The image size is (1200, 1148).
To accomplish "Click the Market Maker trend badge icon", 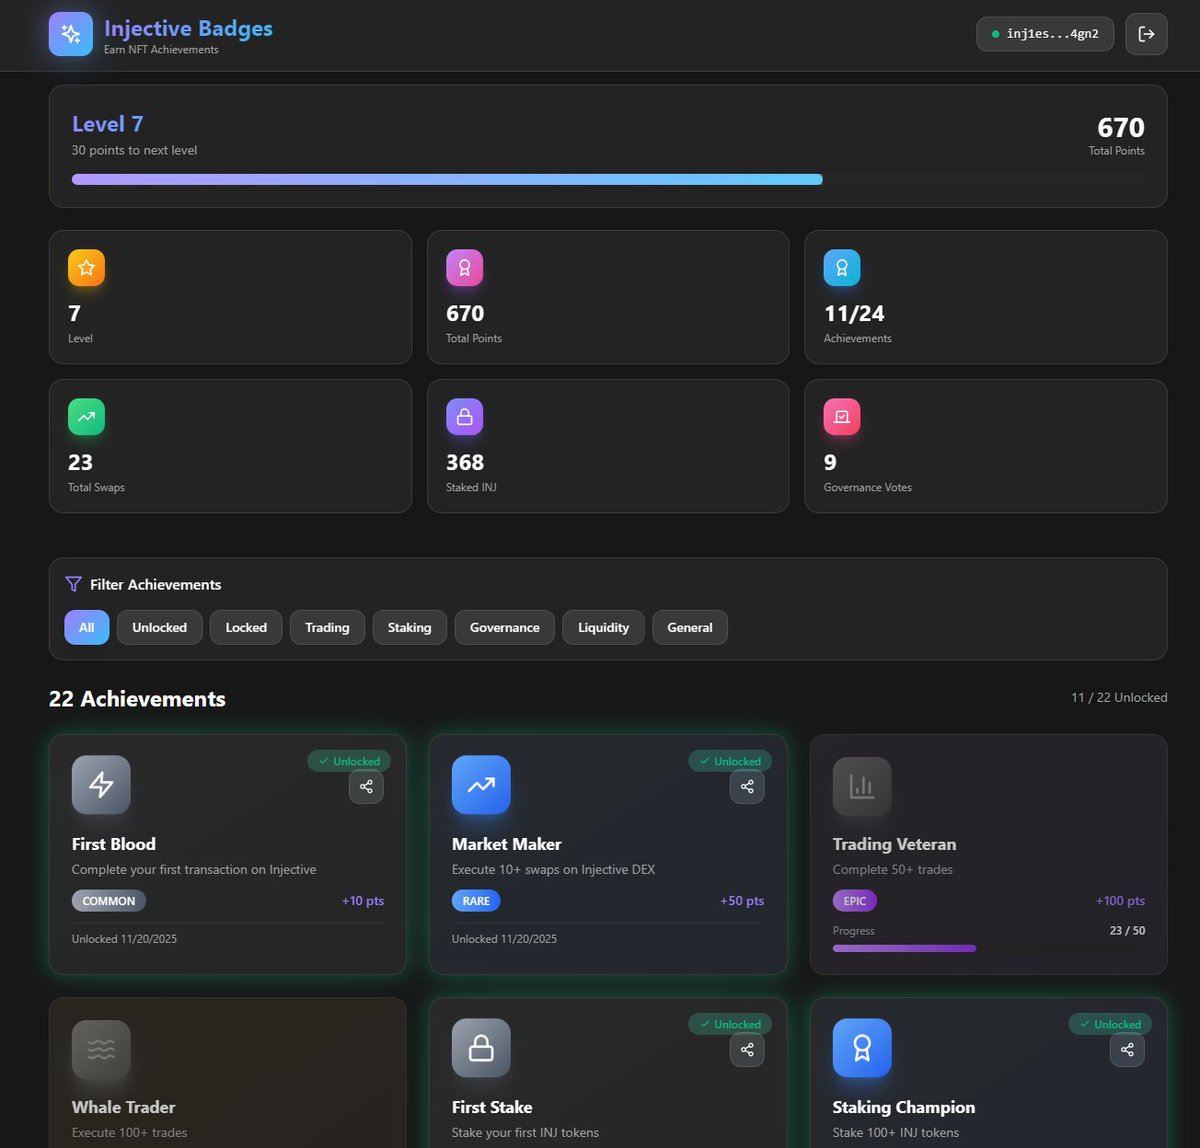I will (481, 785).
